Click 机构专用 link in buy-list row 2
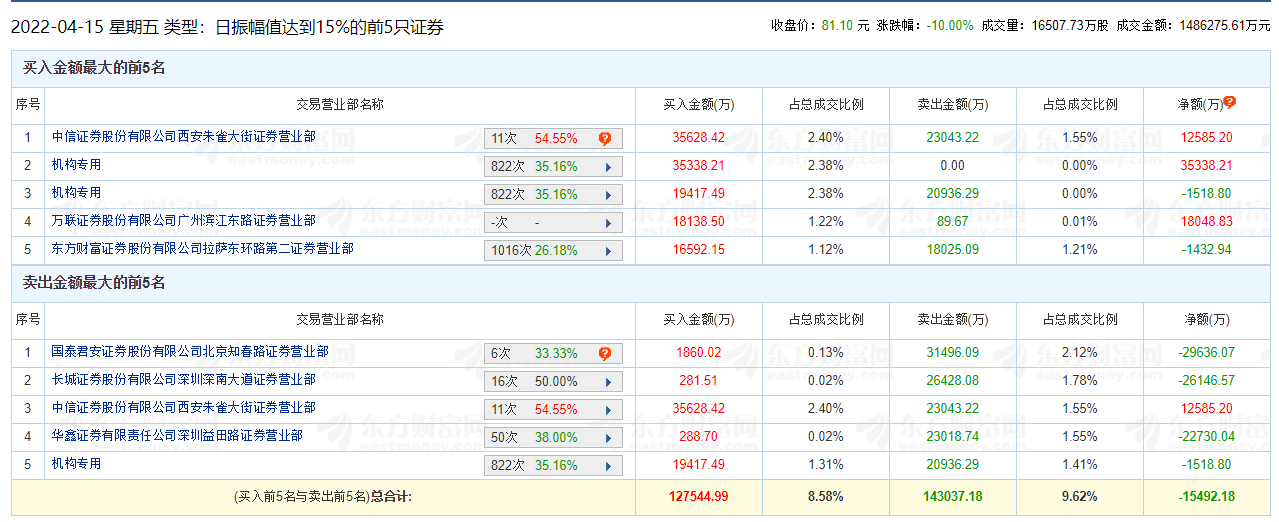 (76, 164)
